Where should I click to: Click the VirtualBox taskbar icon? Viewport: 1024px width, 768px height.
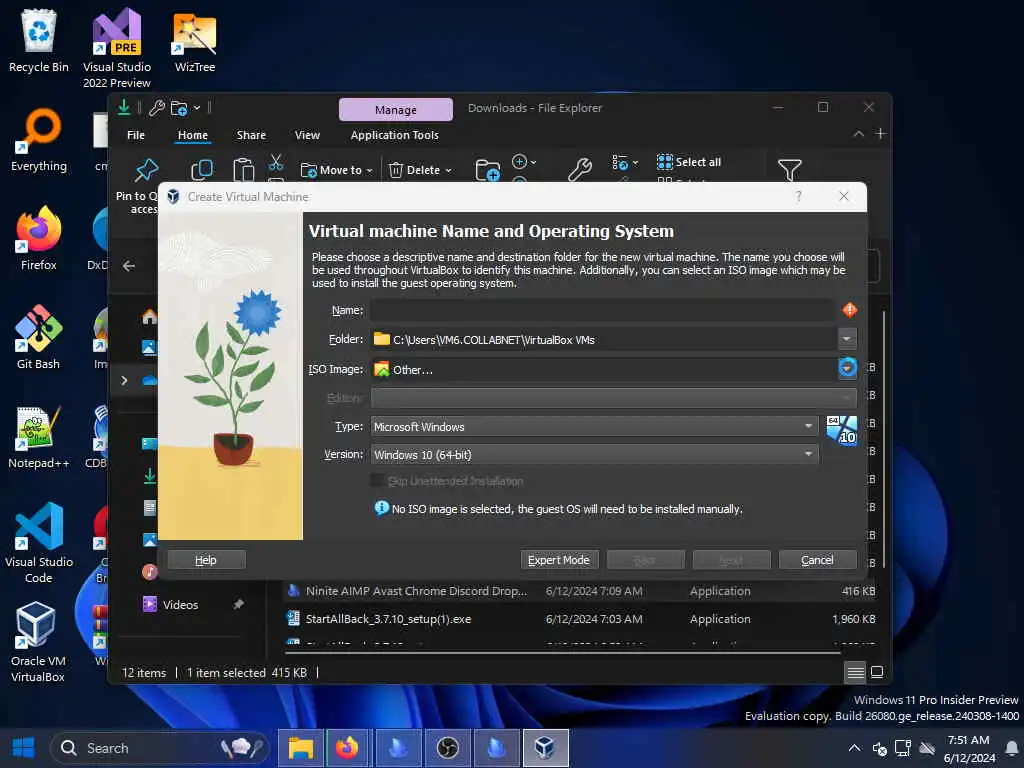(x=545, y=748)
